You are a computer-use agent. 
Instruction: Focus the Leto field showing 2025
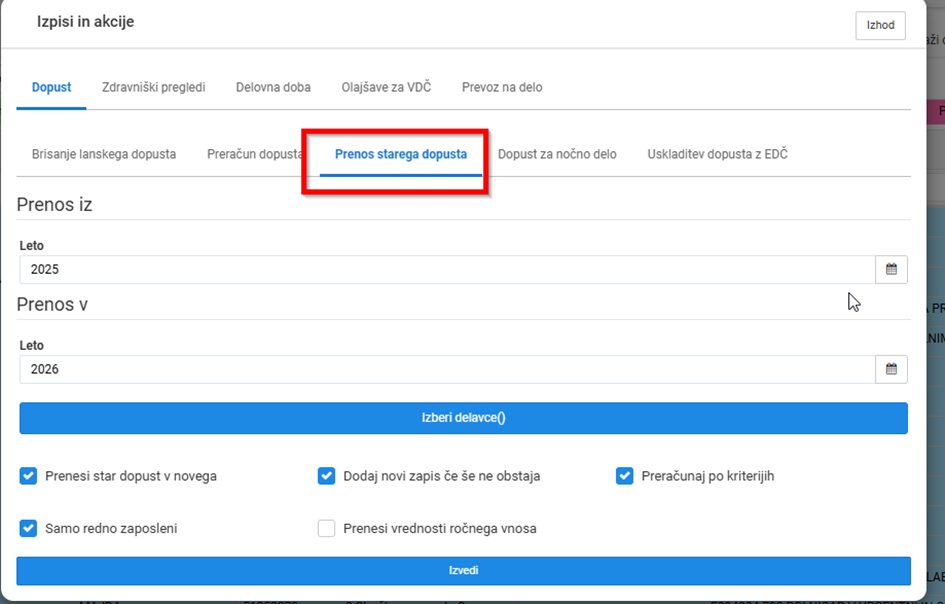pyautogui.click(x=447, y=269)
